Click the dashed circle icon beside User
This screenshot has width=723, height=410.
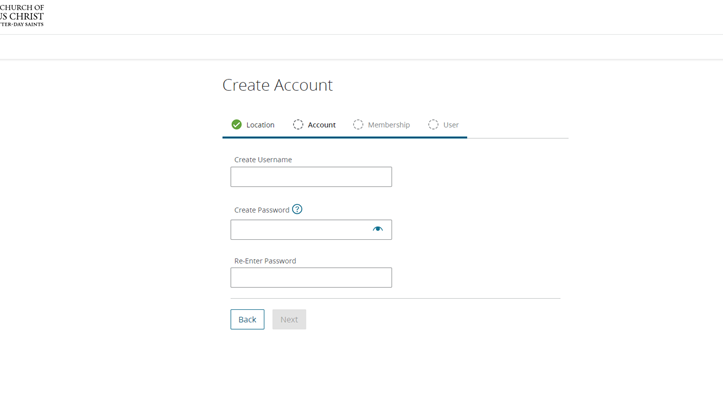[433, 125]
